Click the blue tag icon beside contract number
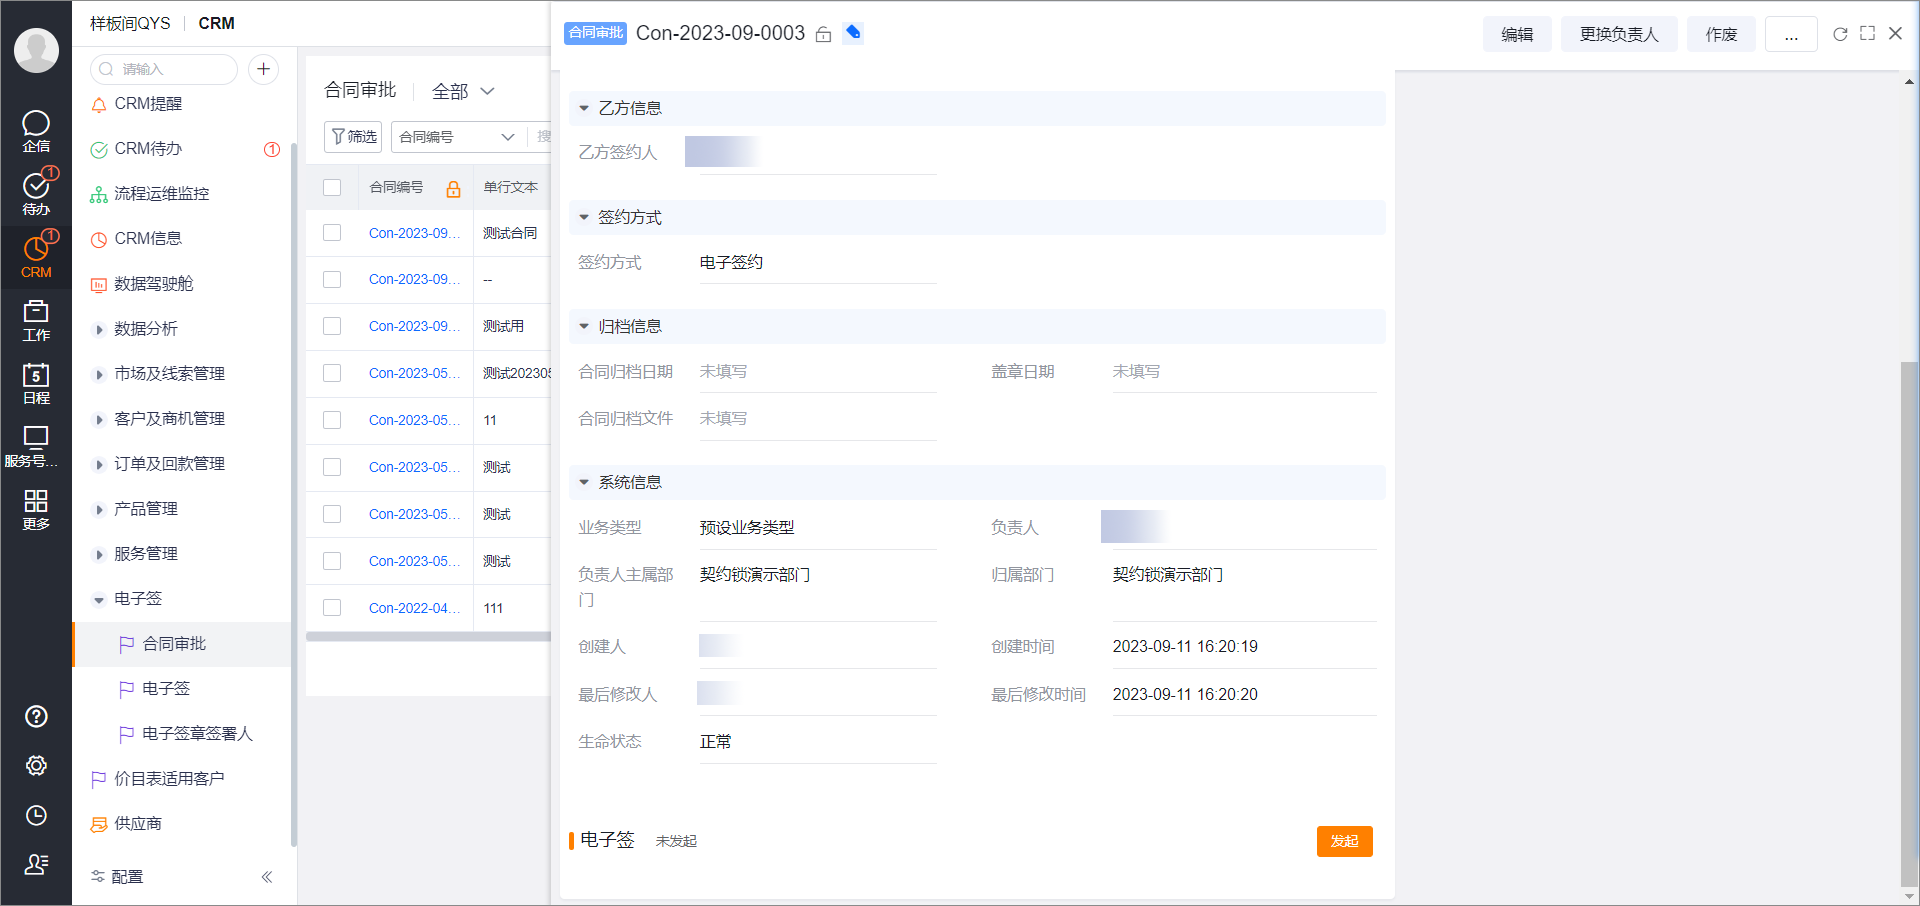1920x906 pixels. coord(853,33)
